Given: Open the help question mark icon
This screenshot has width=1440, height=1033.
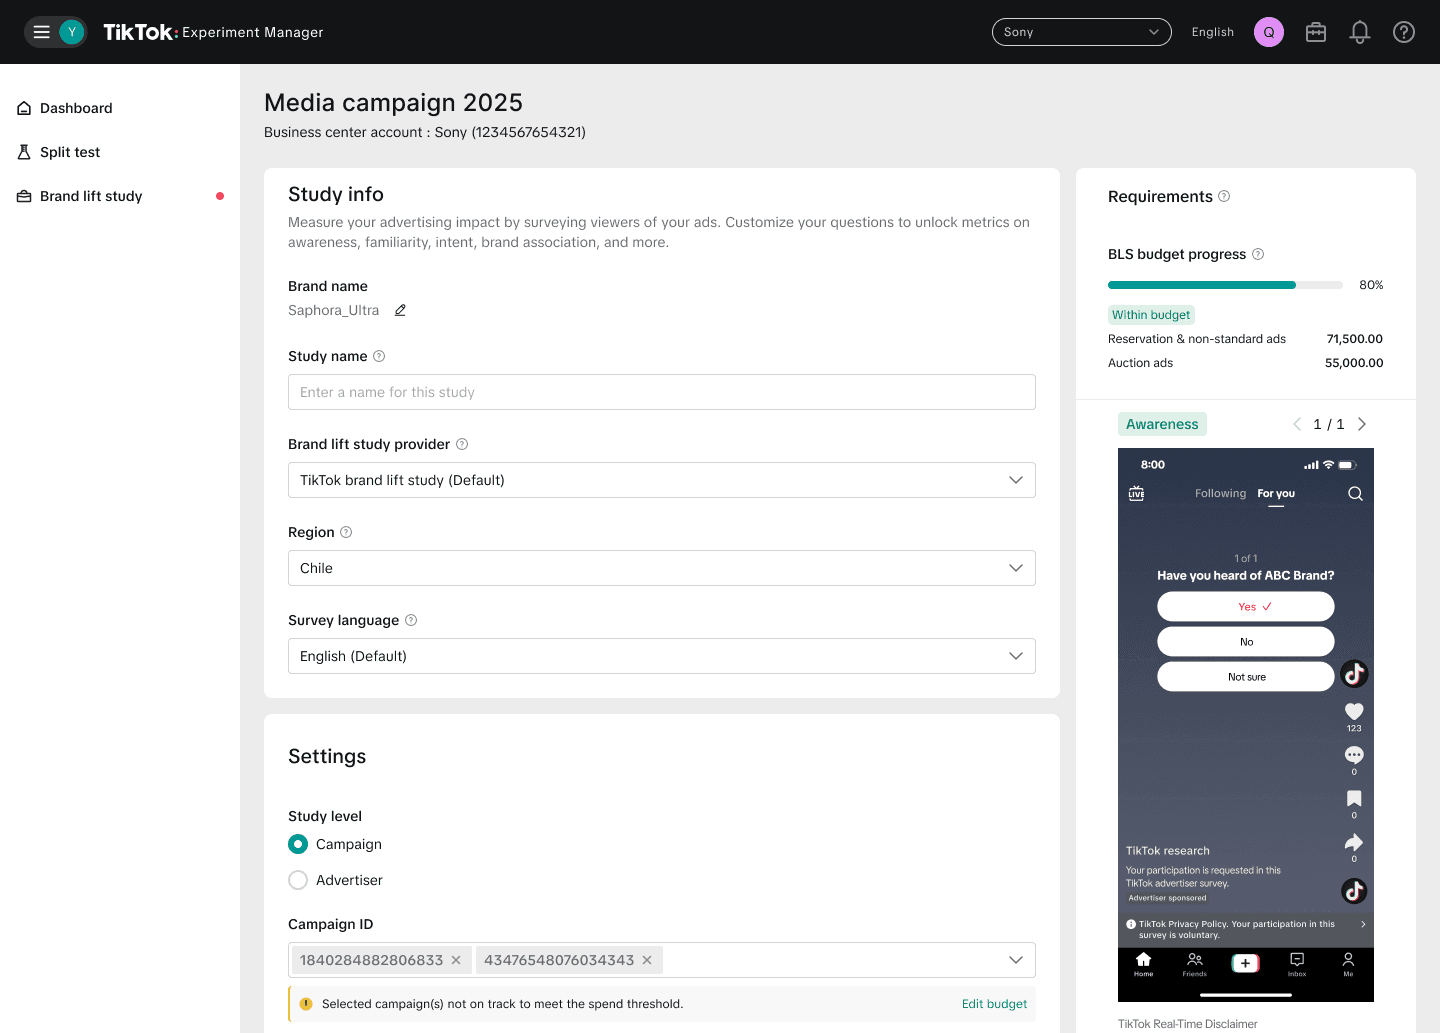Looking at the screenshot, I should 1404,32.
